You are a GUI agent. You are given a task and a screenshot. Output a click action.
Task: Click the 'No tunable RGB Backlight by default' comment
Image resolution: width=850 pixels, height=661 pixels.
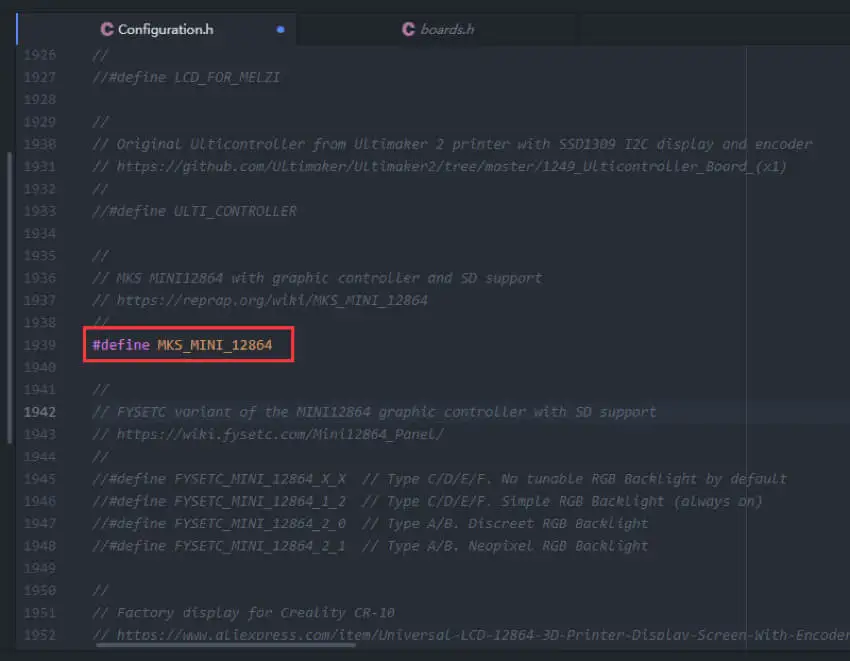click(643, 479)
